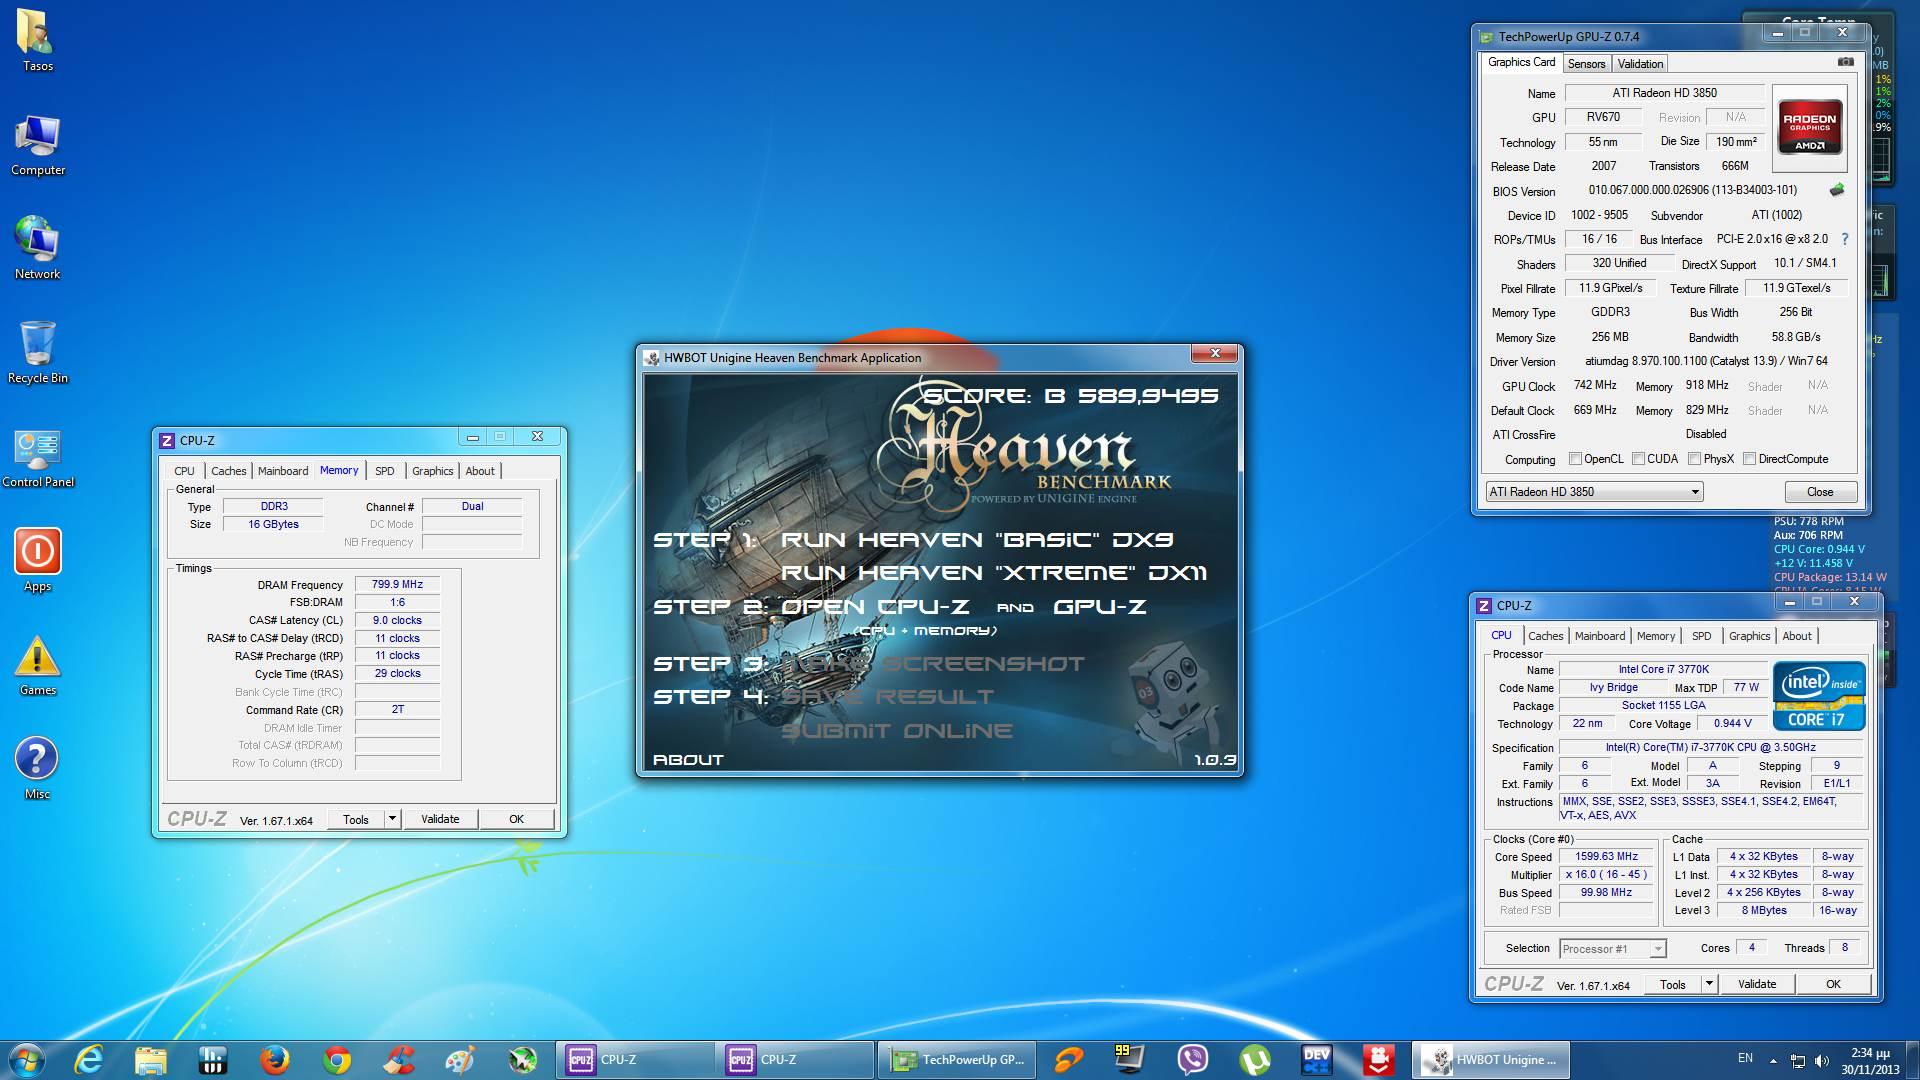Open Dev-C++ from the taskbar
1920x1080 pixels.
pos(1316,1059)
